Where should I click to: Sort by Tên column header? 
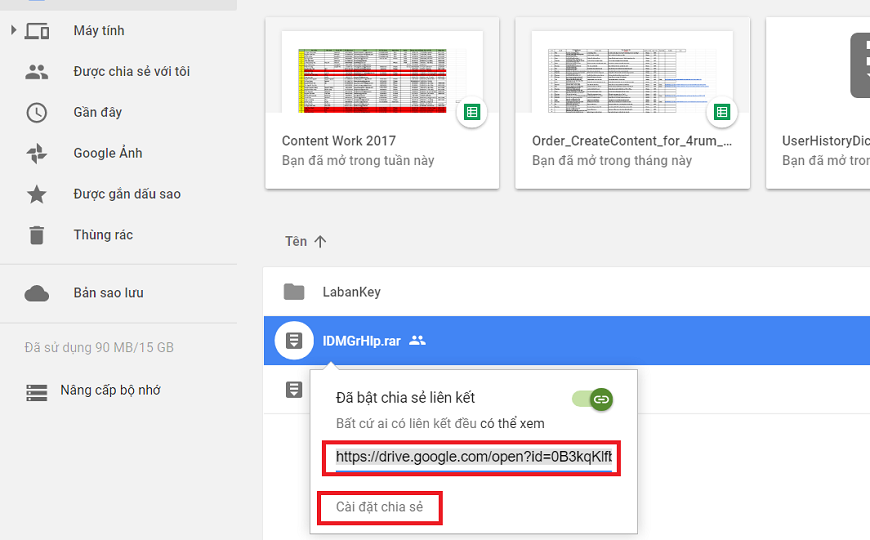296,241
